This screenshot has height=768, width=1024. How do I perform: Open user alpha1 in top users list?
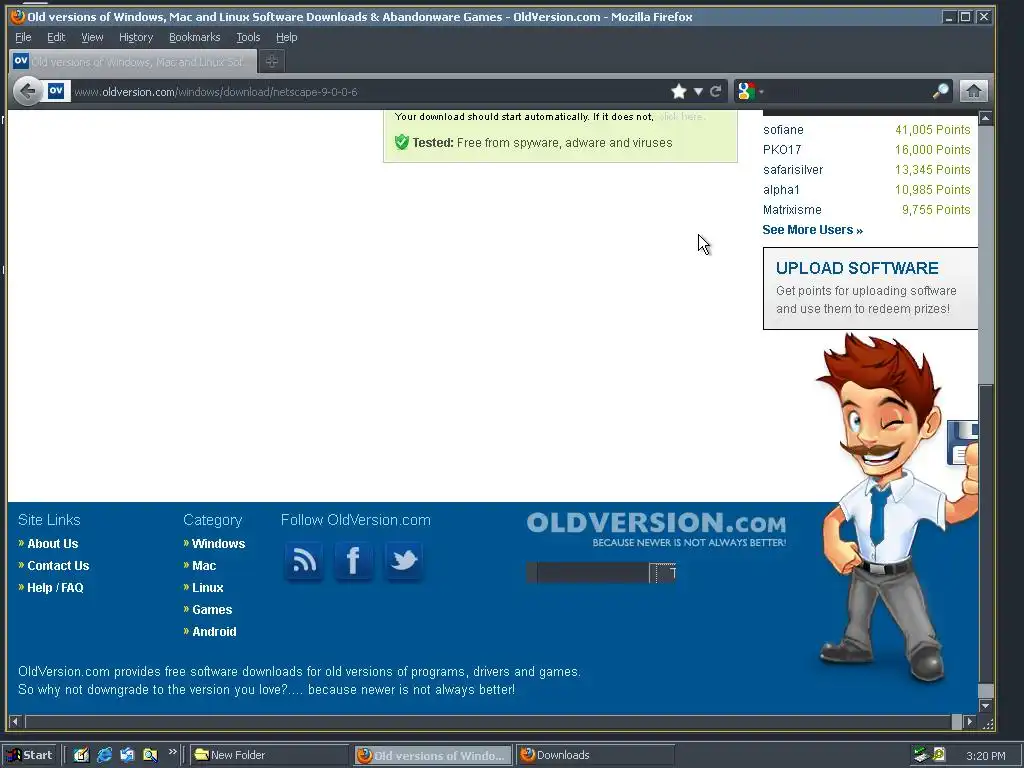pyautogui.click(x=781, y=190)
